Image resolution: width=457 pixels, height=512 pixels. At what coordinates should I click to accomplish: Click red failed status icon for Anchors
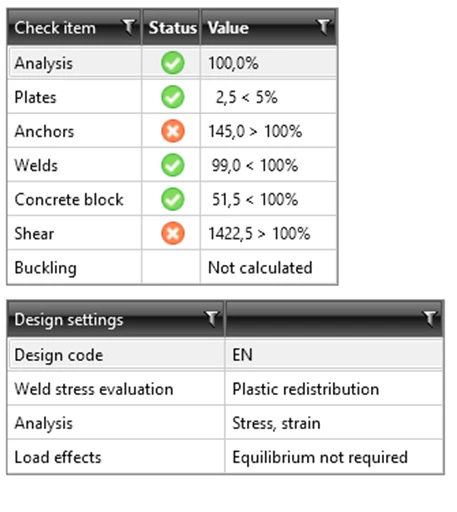pos(173,131)
